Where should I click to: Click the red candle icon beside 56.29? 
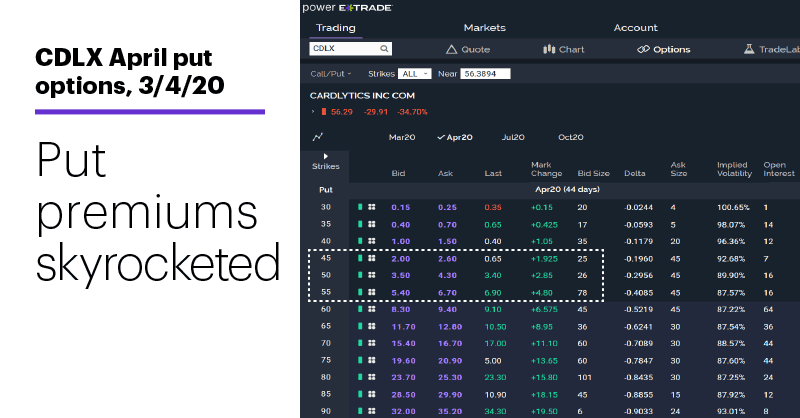(323, 112)
